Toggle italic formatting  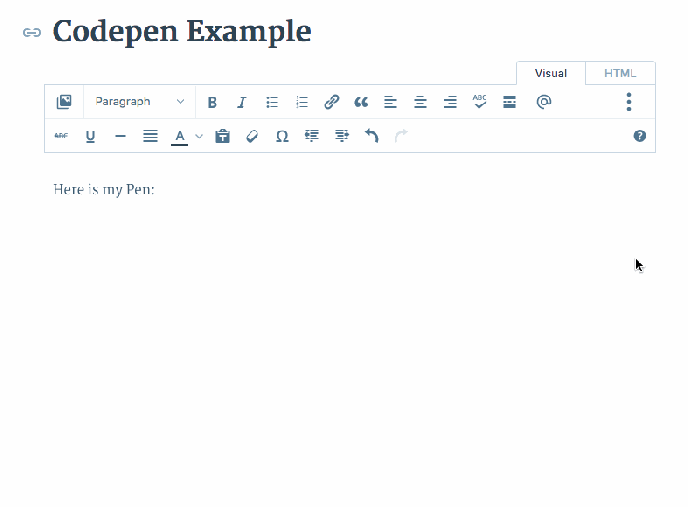click(241, 102)
